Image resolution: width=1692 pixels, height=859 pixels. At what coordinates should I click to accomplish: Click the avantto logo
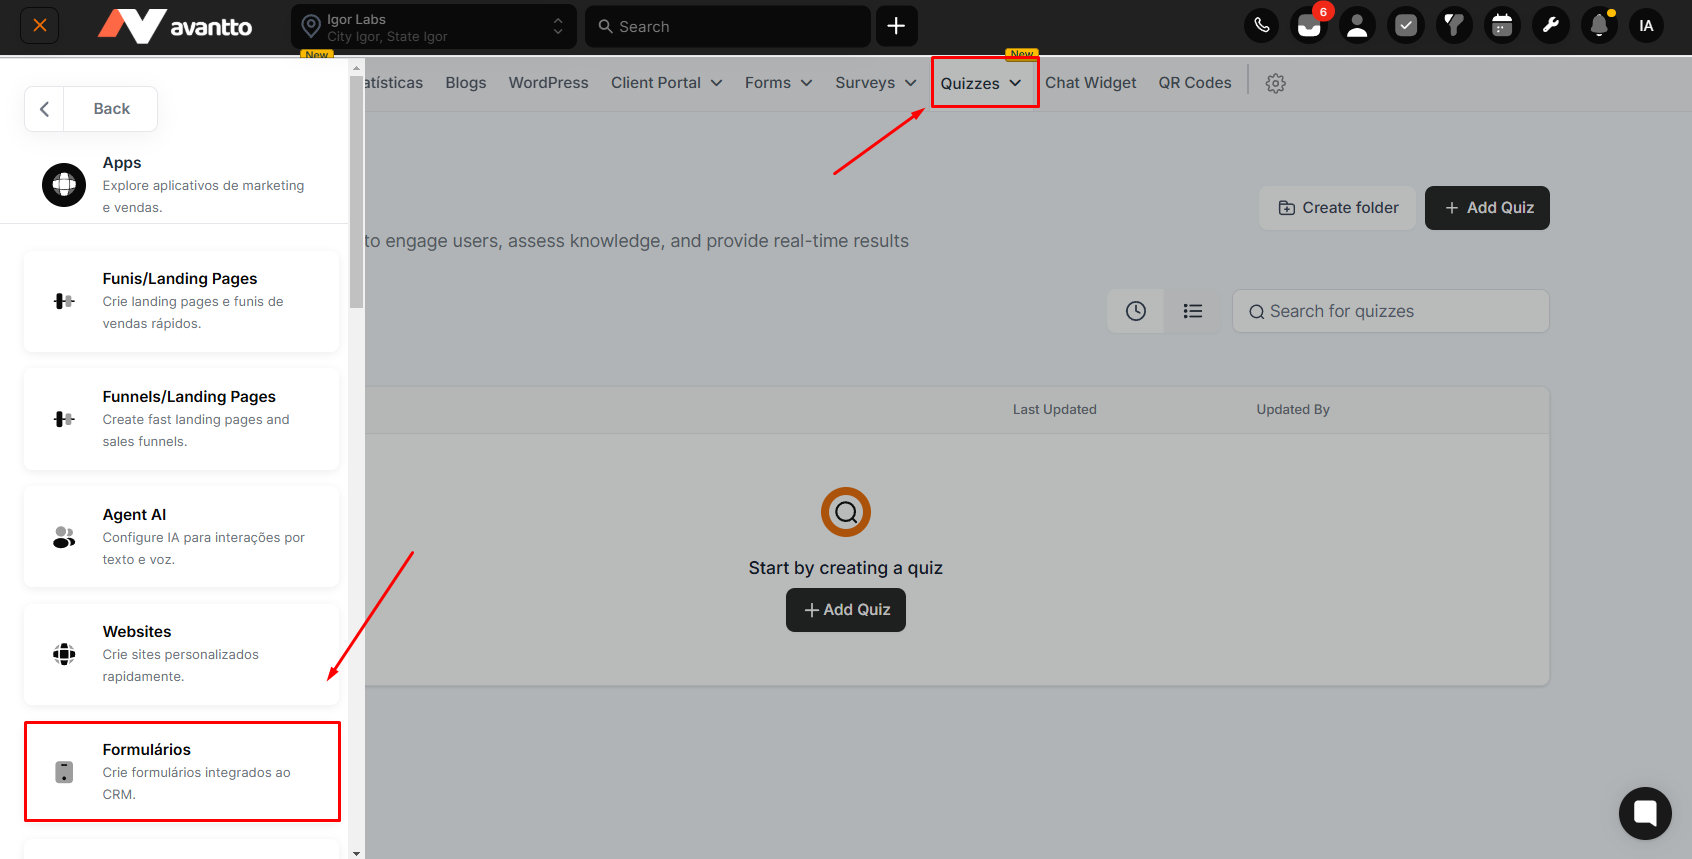coord(175,26)
